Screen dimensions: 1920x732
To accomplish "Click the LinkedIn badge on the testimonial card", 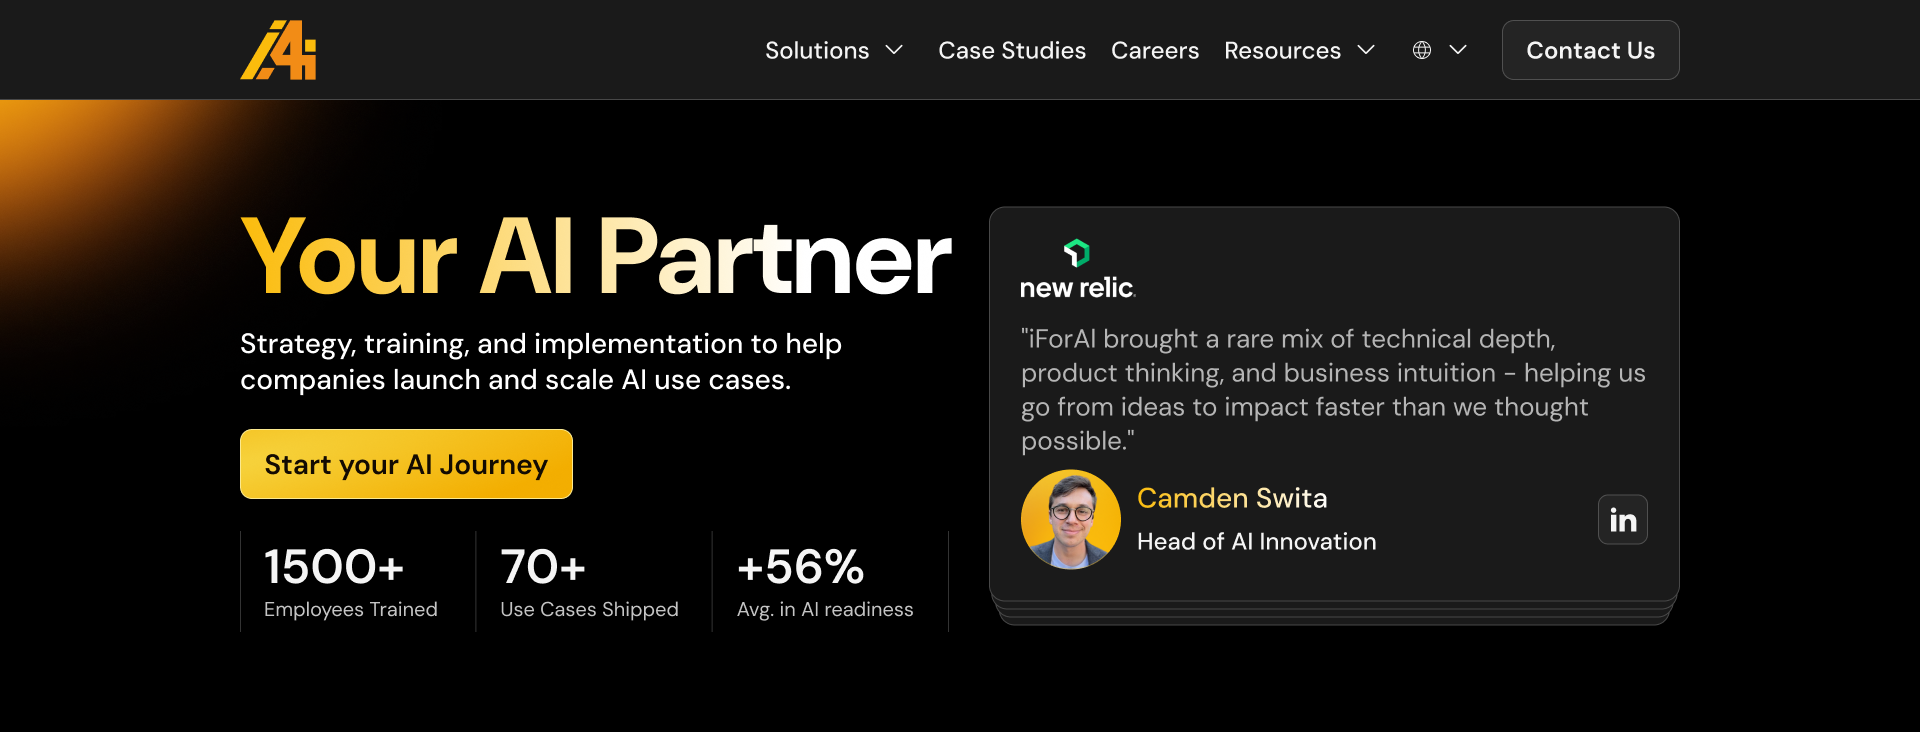I will pyautogui.click(x=1622, y=519).
